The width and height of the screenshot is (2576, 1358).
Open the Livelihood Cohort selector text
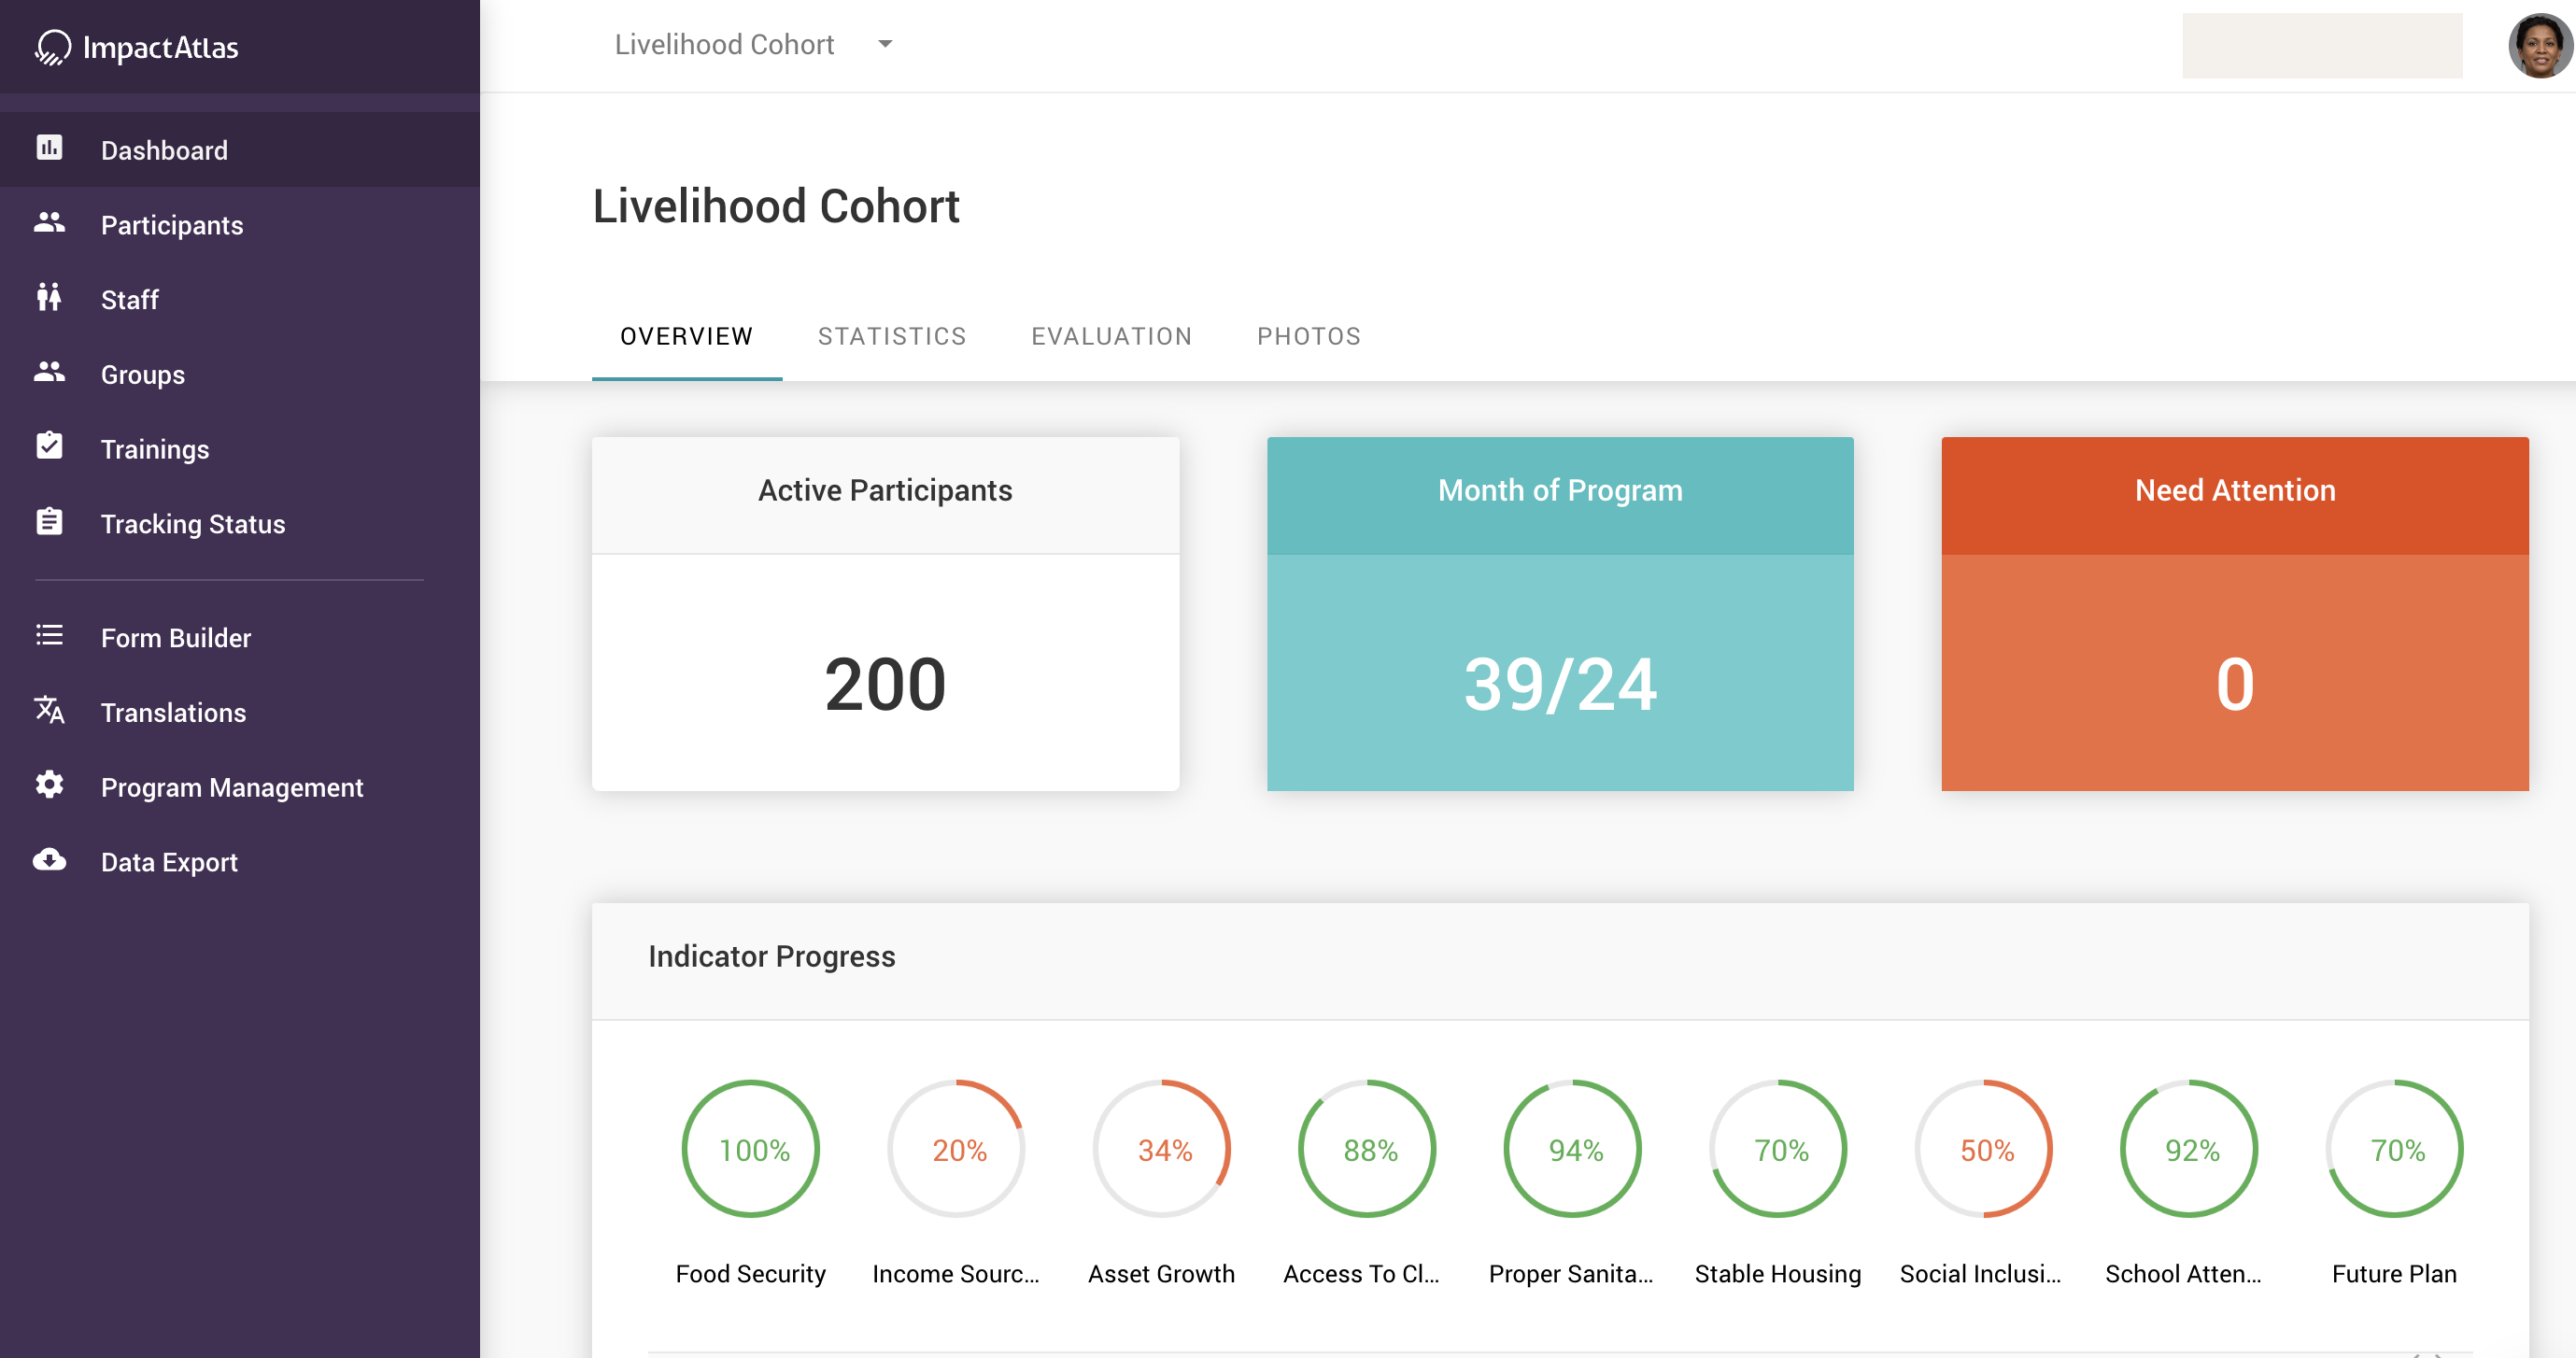click(724, 44)
